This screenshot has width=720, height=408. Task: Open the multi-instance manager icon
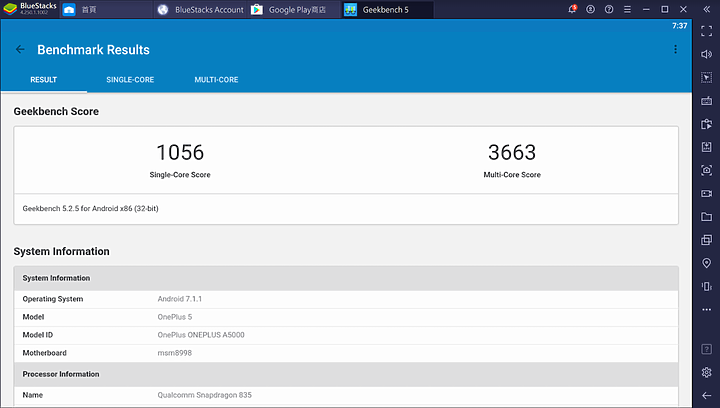[706, 240]
